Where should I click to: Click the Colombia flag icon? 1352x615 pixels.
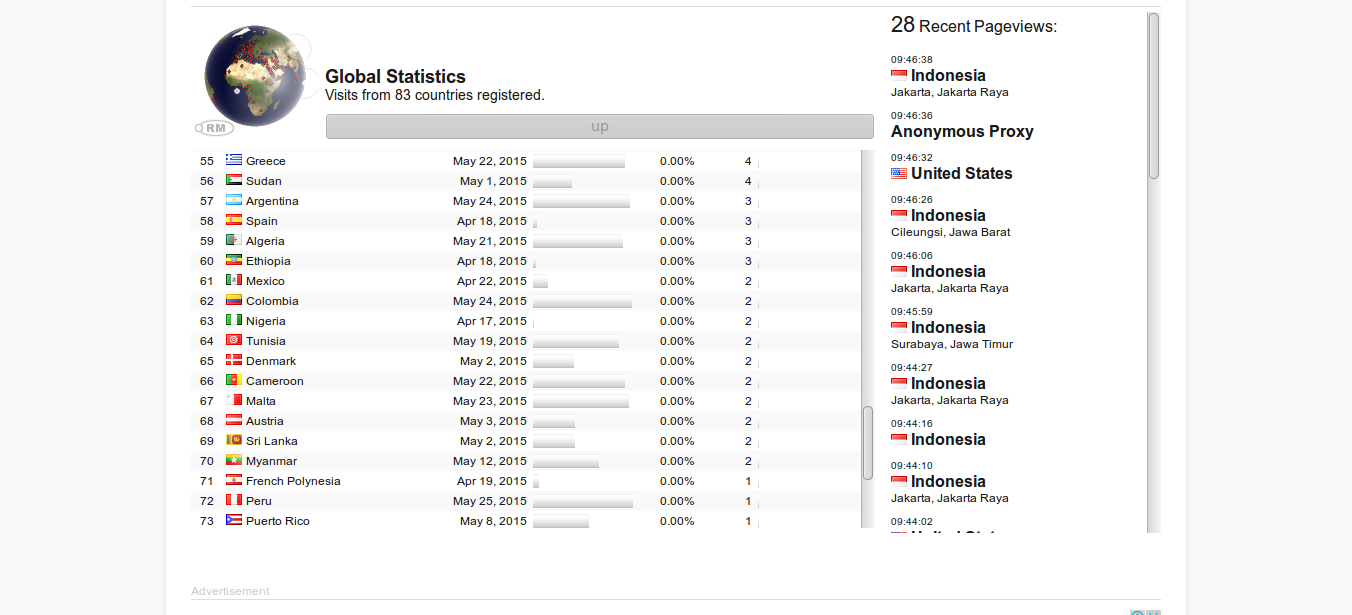[234, 300]
